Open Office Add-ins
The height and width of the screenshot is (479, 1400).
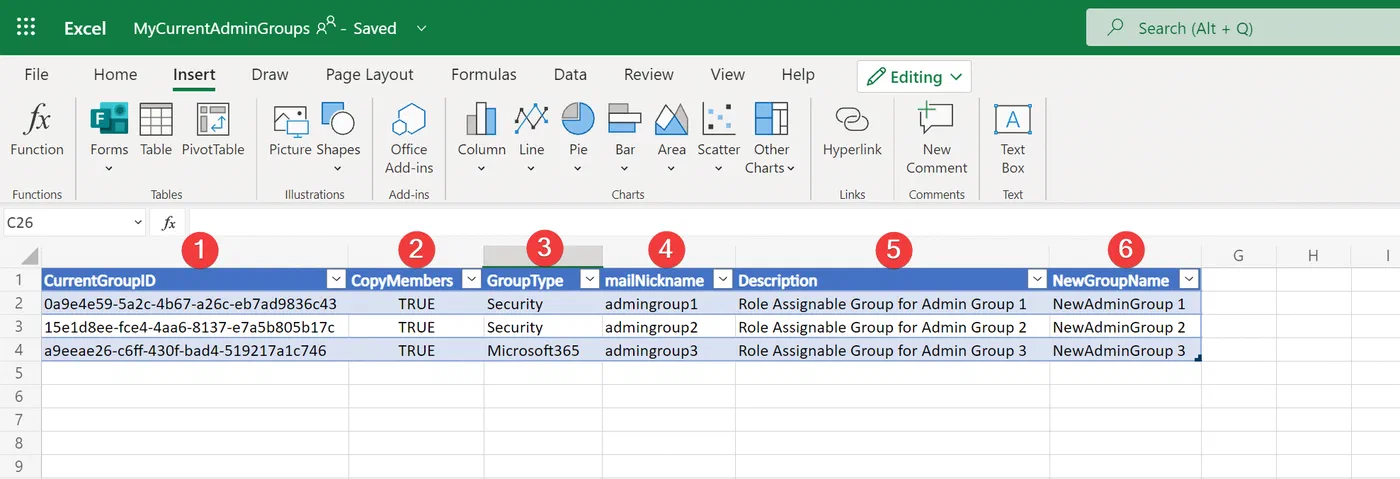[x=409, y=119]
